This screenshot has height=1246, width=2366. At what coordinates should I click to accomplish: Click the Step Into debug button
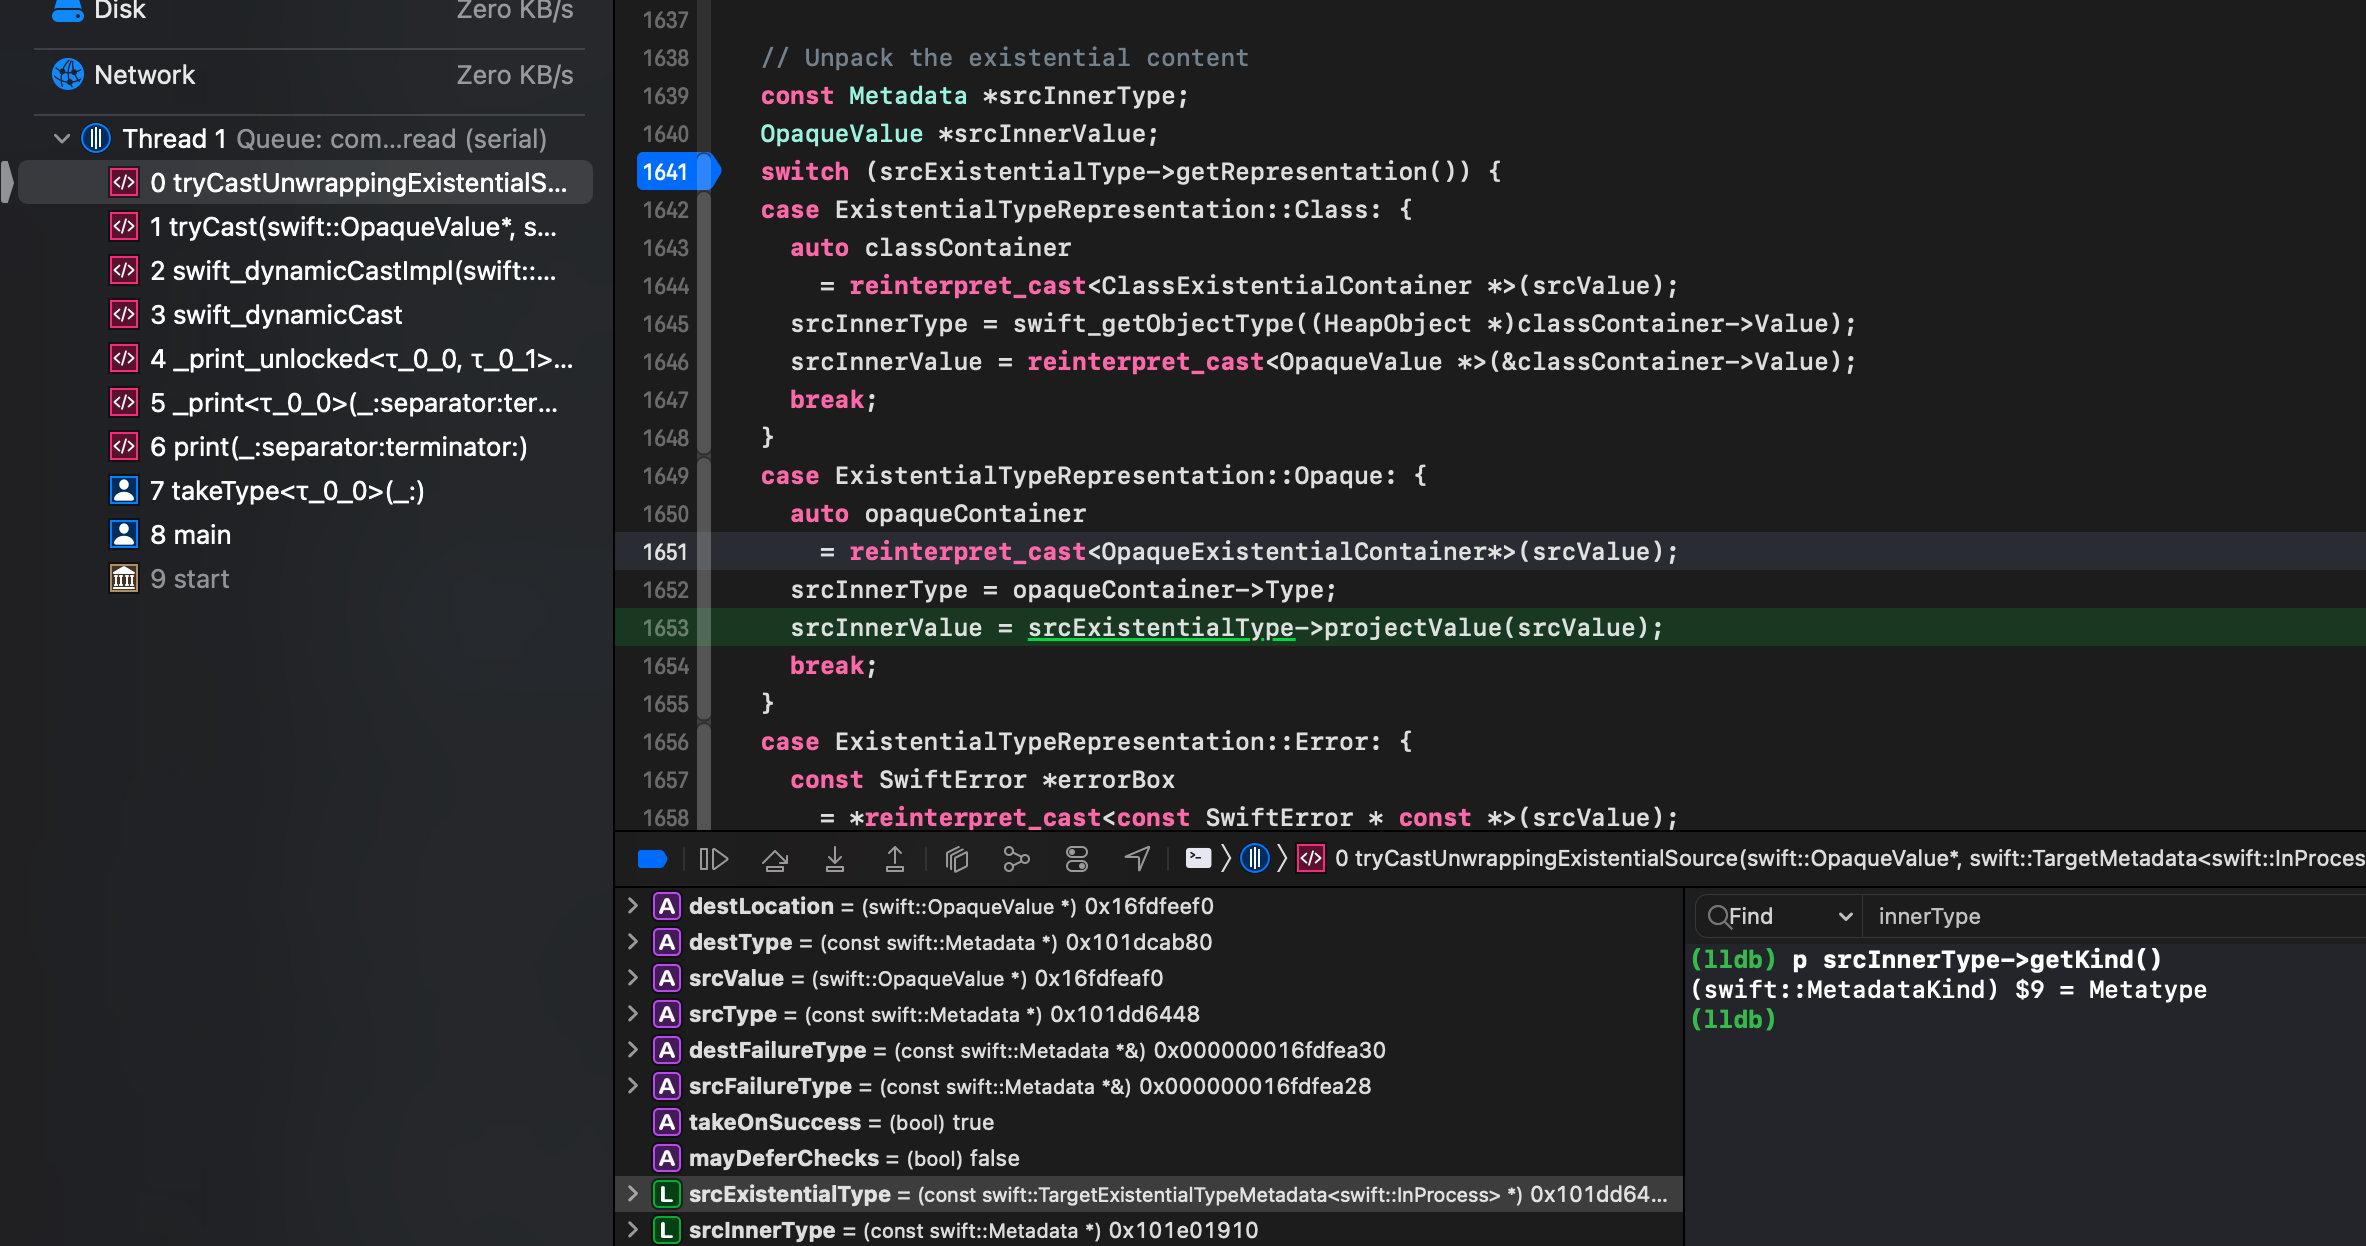click(835, 859)
